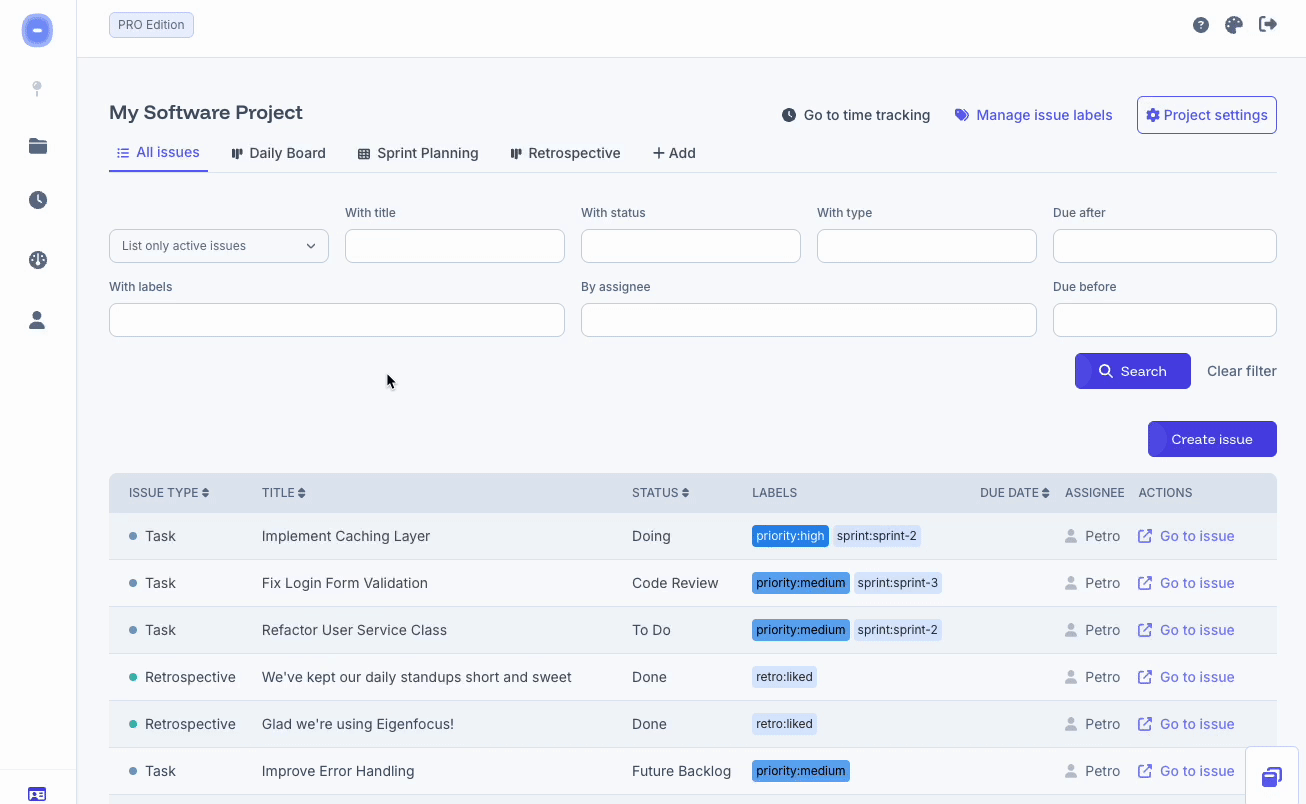Screen dimensions: 1306x804
Task: Sort the table by Status column
Action: point(660,493)
